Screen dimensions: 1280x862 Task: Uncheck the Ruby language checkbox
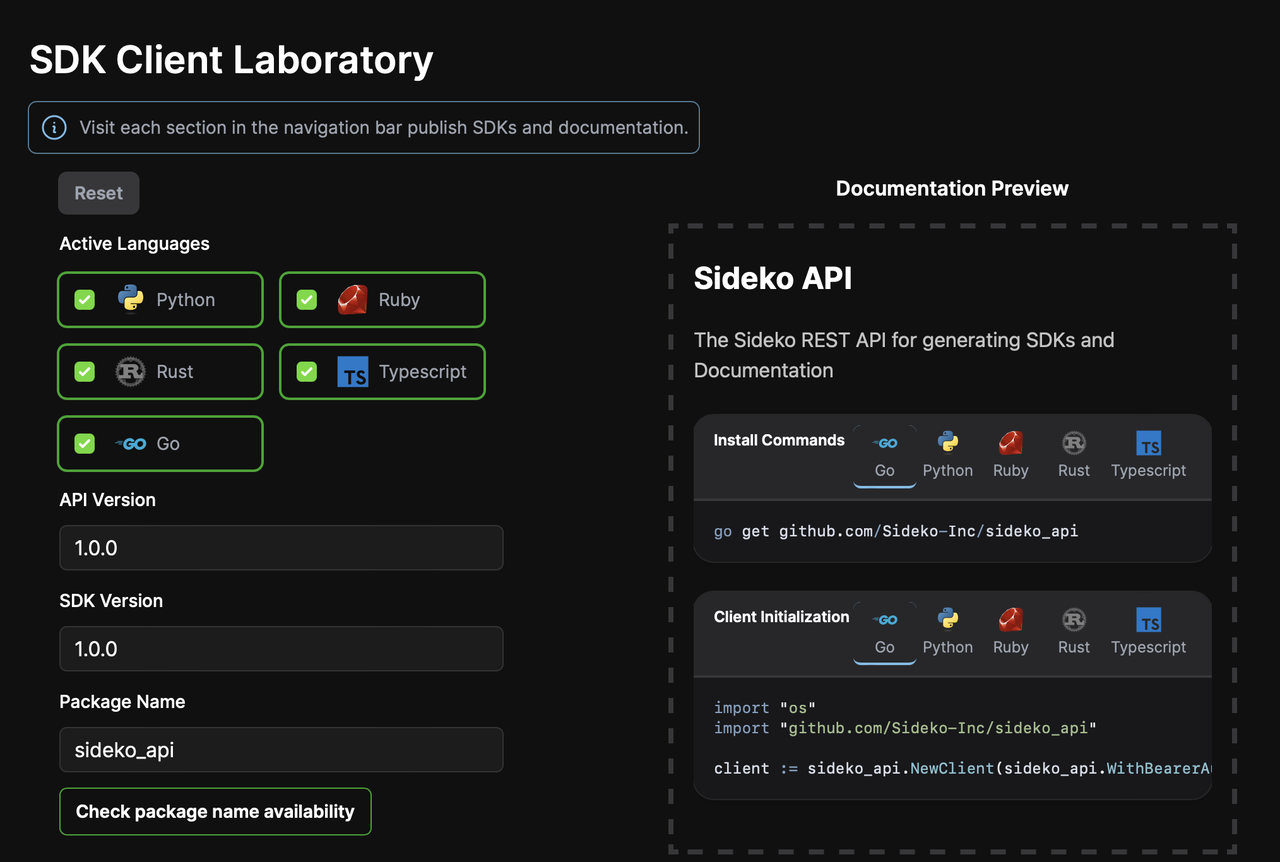coord(307,300)
